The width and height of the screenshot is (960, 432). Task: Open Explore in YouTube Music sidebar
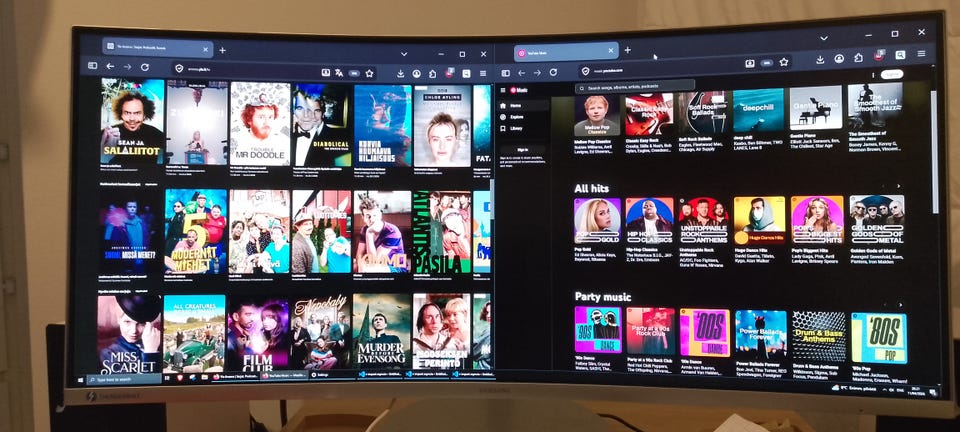(522, 116)
